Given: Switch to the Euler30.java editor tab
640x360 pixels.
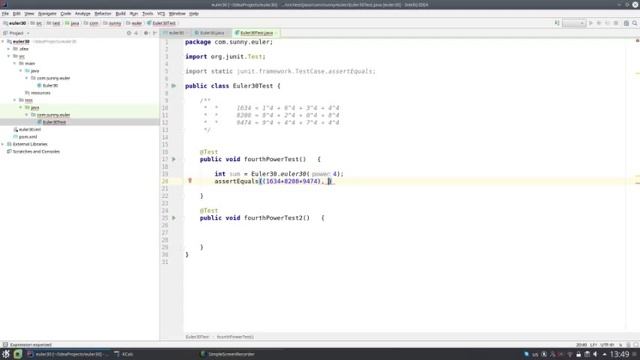Looking at the screenshot, I should click(x=211, y=33).
